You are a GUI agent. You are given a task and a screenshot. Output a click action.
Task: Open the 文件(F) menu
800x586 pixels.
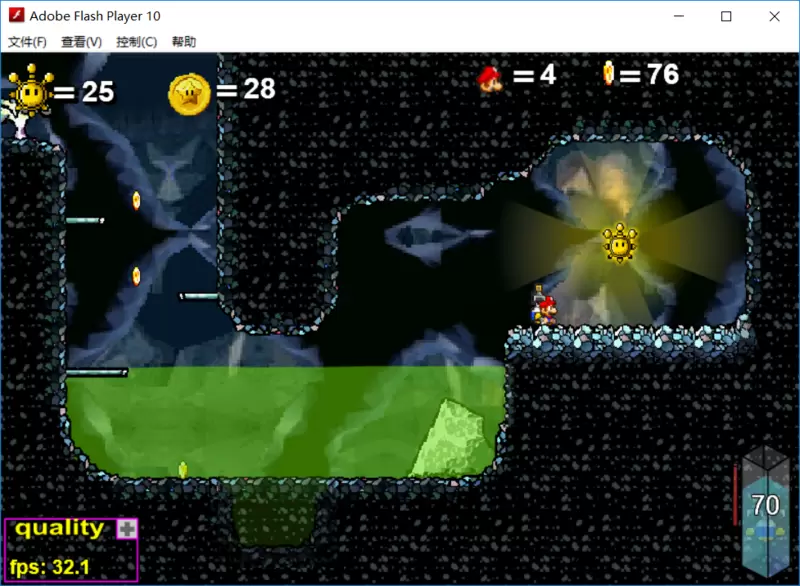27,42
